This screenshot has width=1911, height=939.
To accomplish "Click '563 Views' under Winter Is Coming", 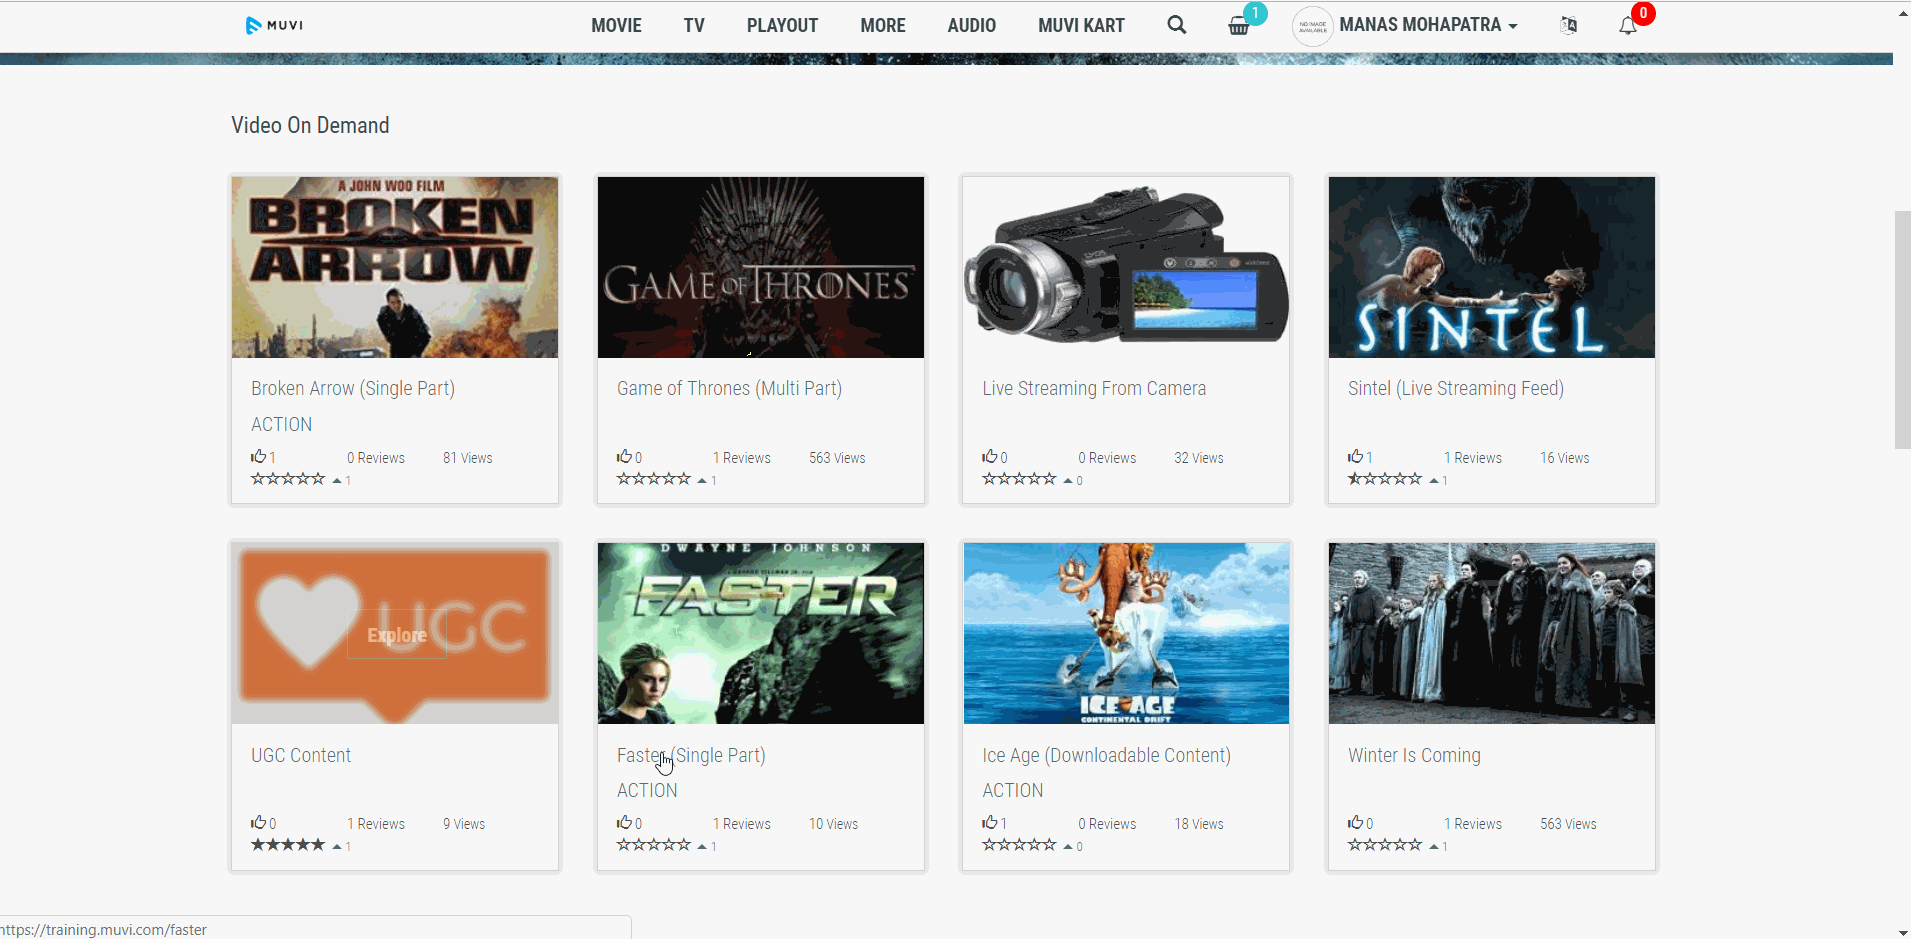I will coord(1568,824).
